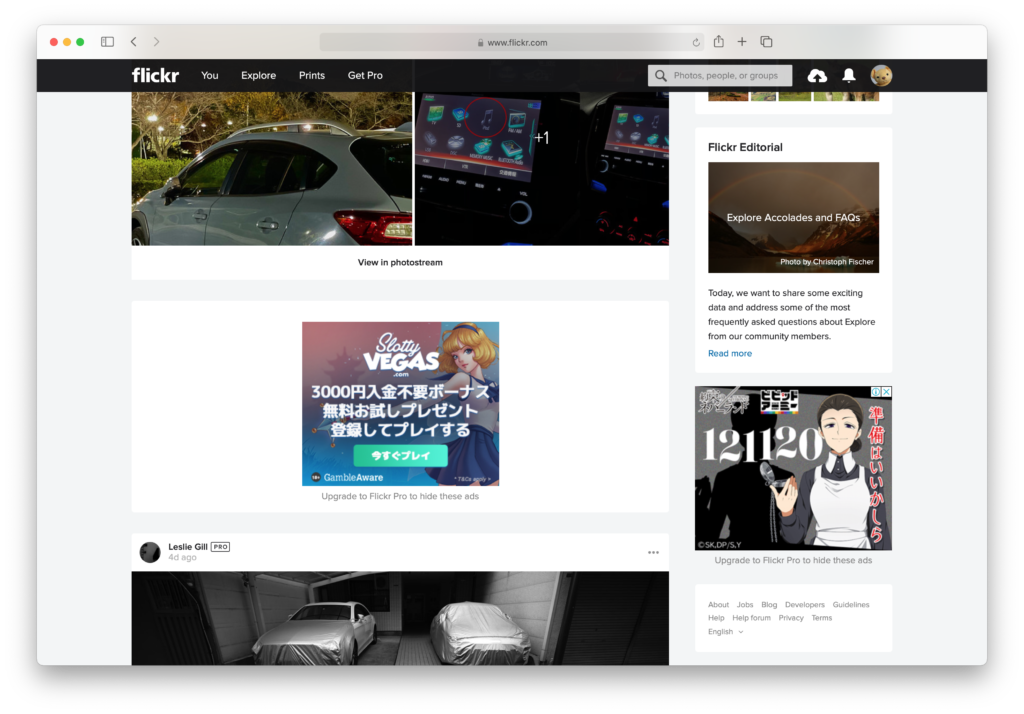
Task: Open the Explore menu
Action: [x=258, y=76]
